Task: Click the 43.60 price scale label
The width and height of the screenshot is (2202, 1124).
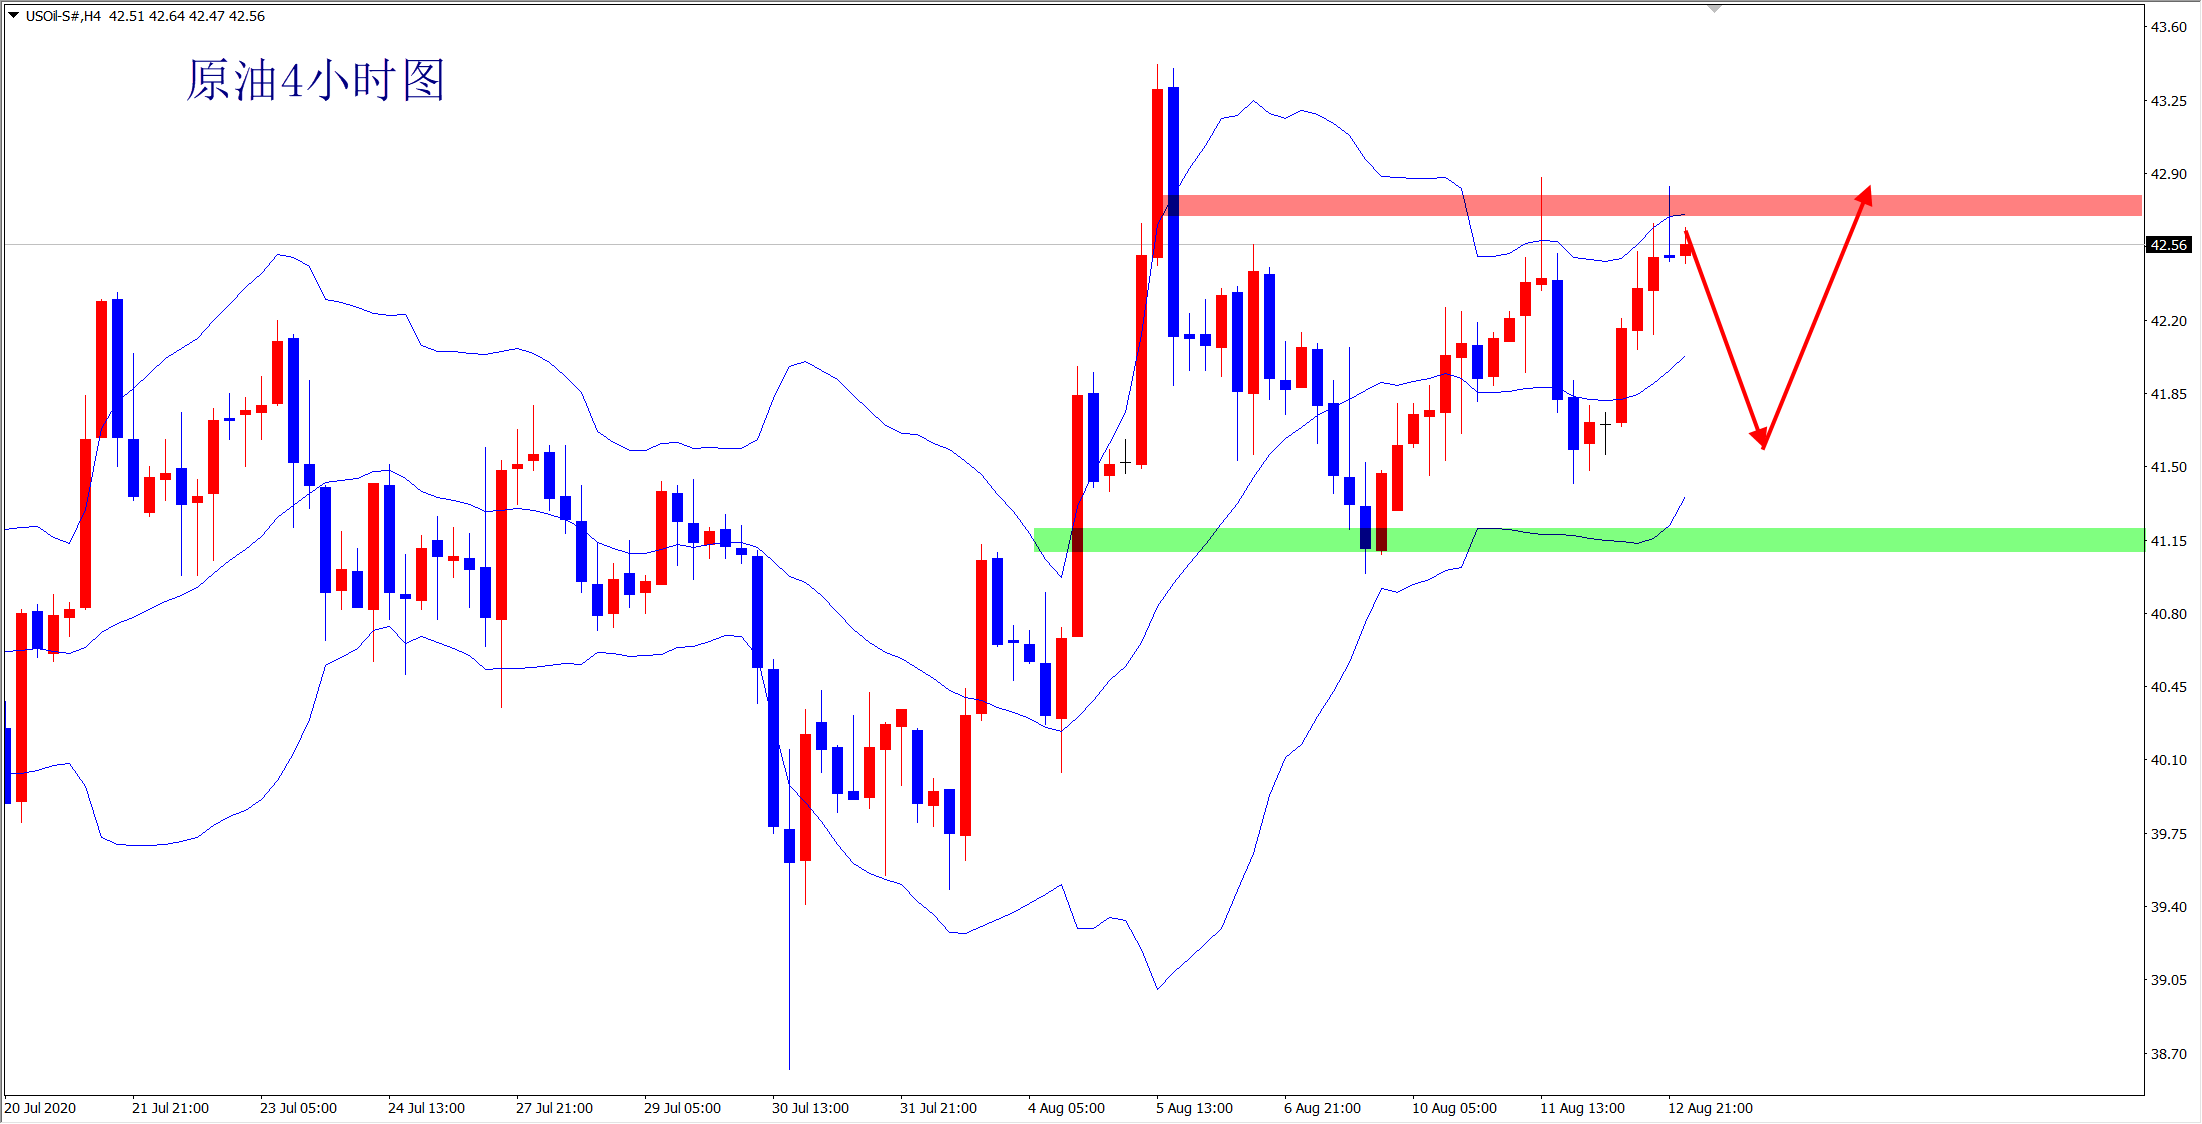Action: point(2168,27)
